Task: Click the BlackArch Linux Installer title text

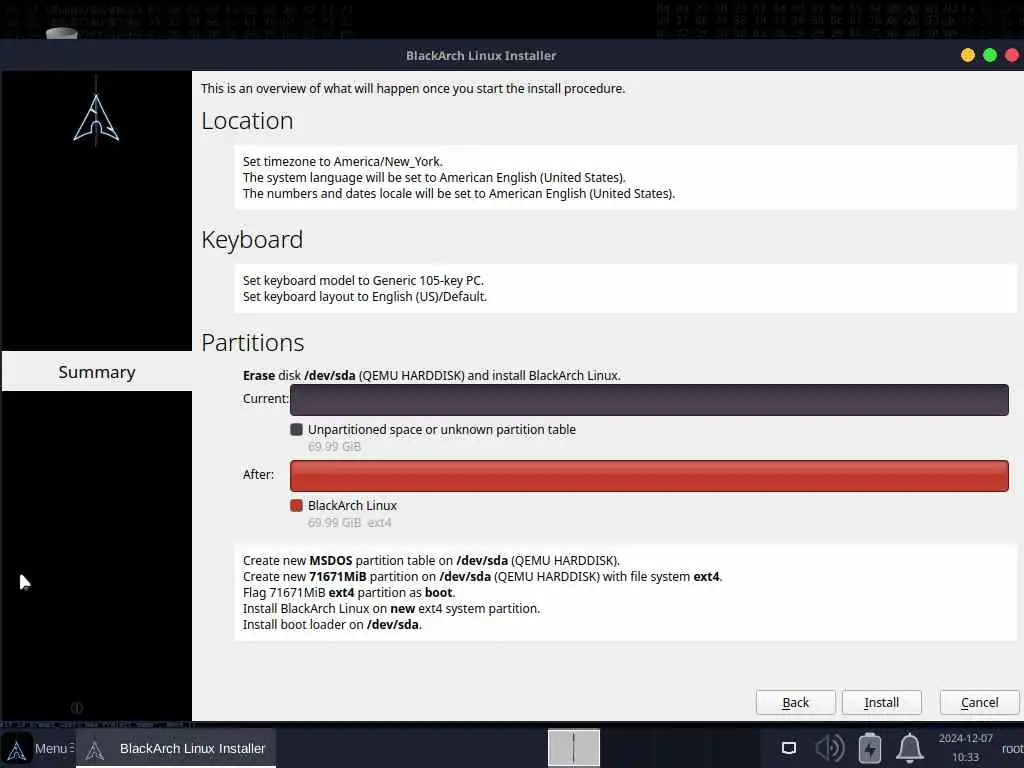Action: [481, 56]
